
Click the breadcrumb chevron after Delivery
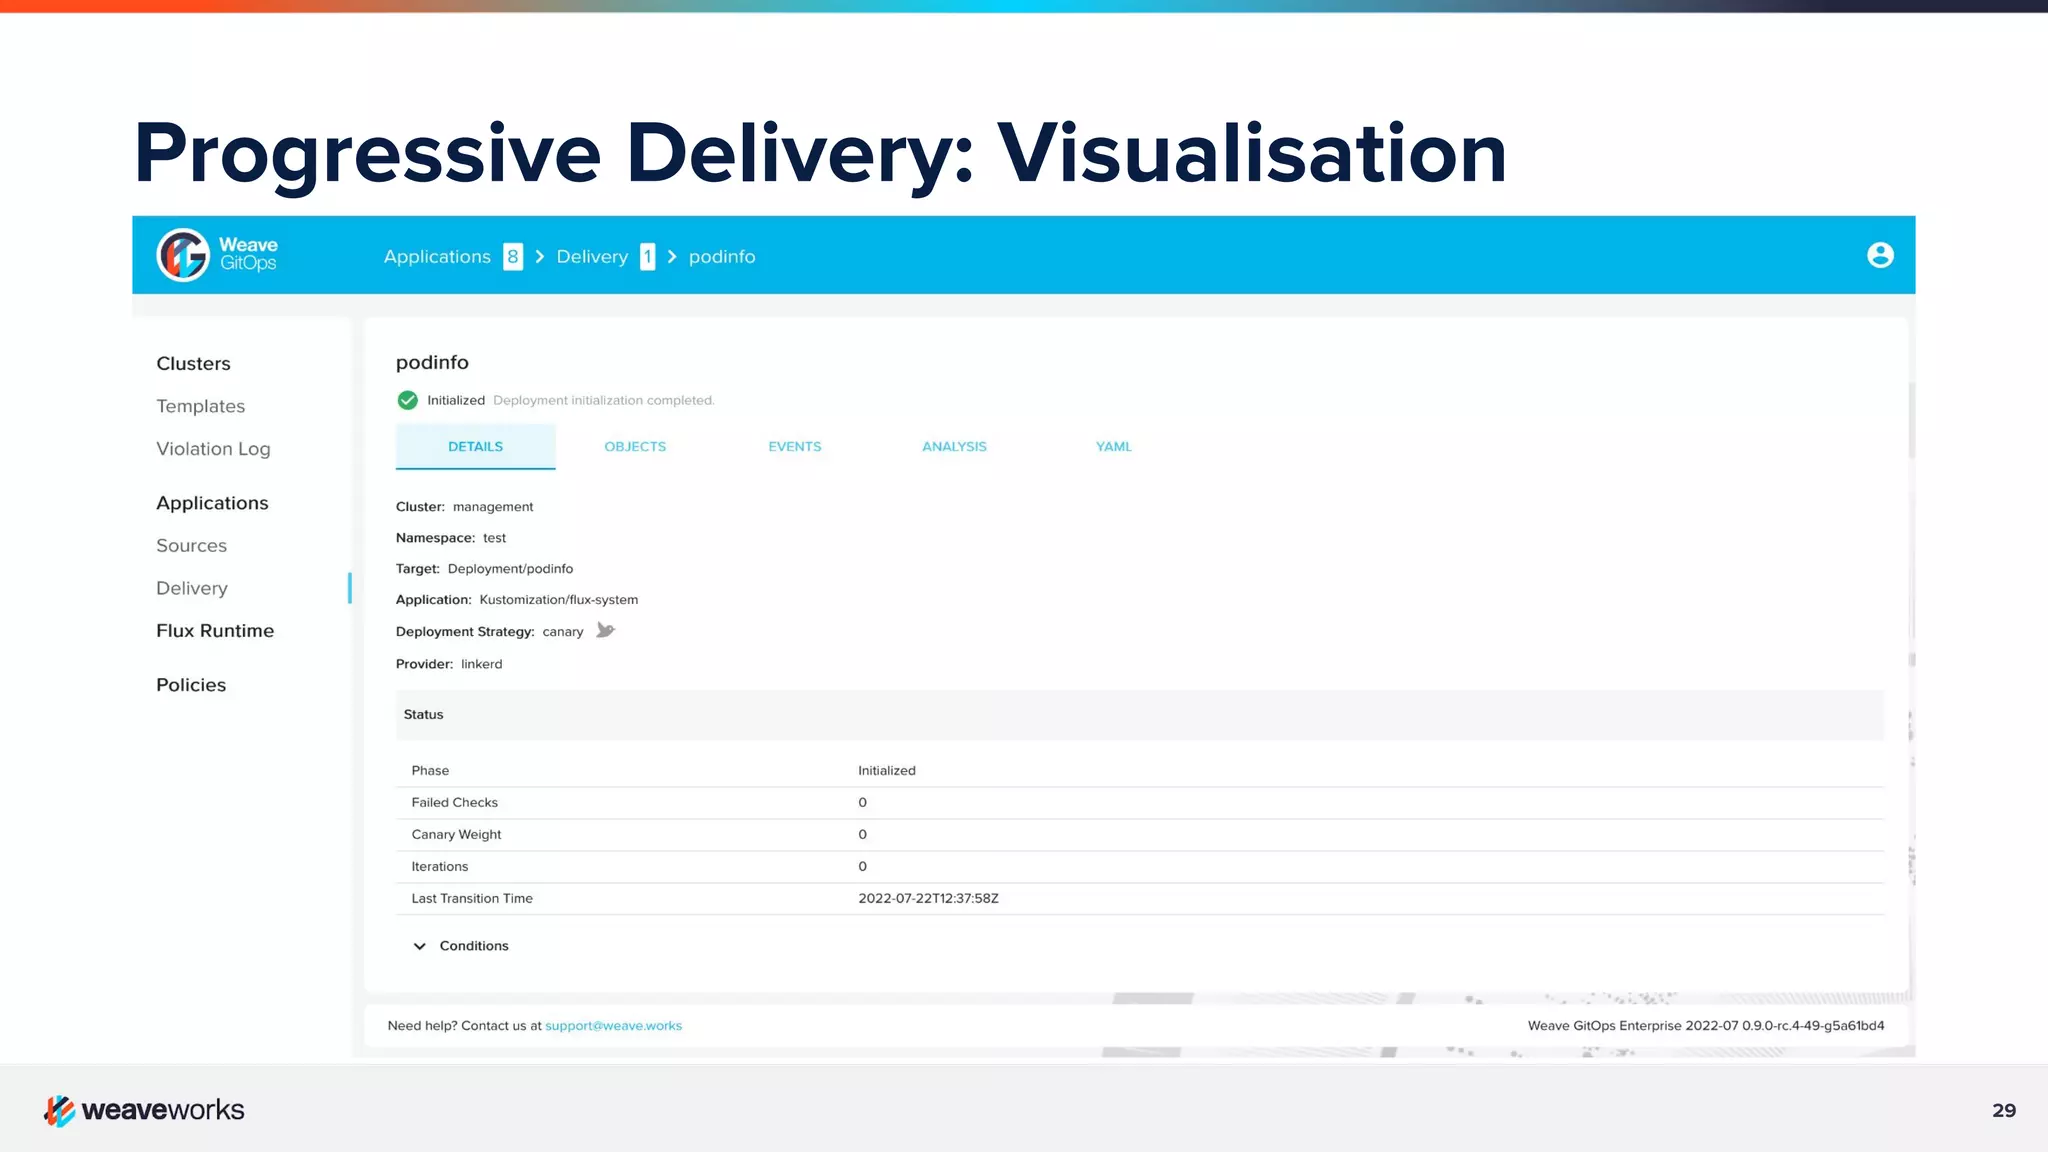point(672,257)
